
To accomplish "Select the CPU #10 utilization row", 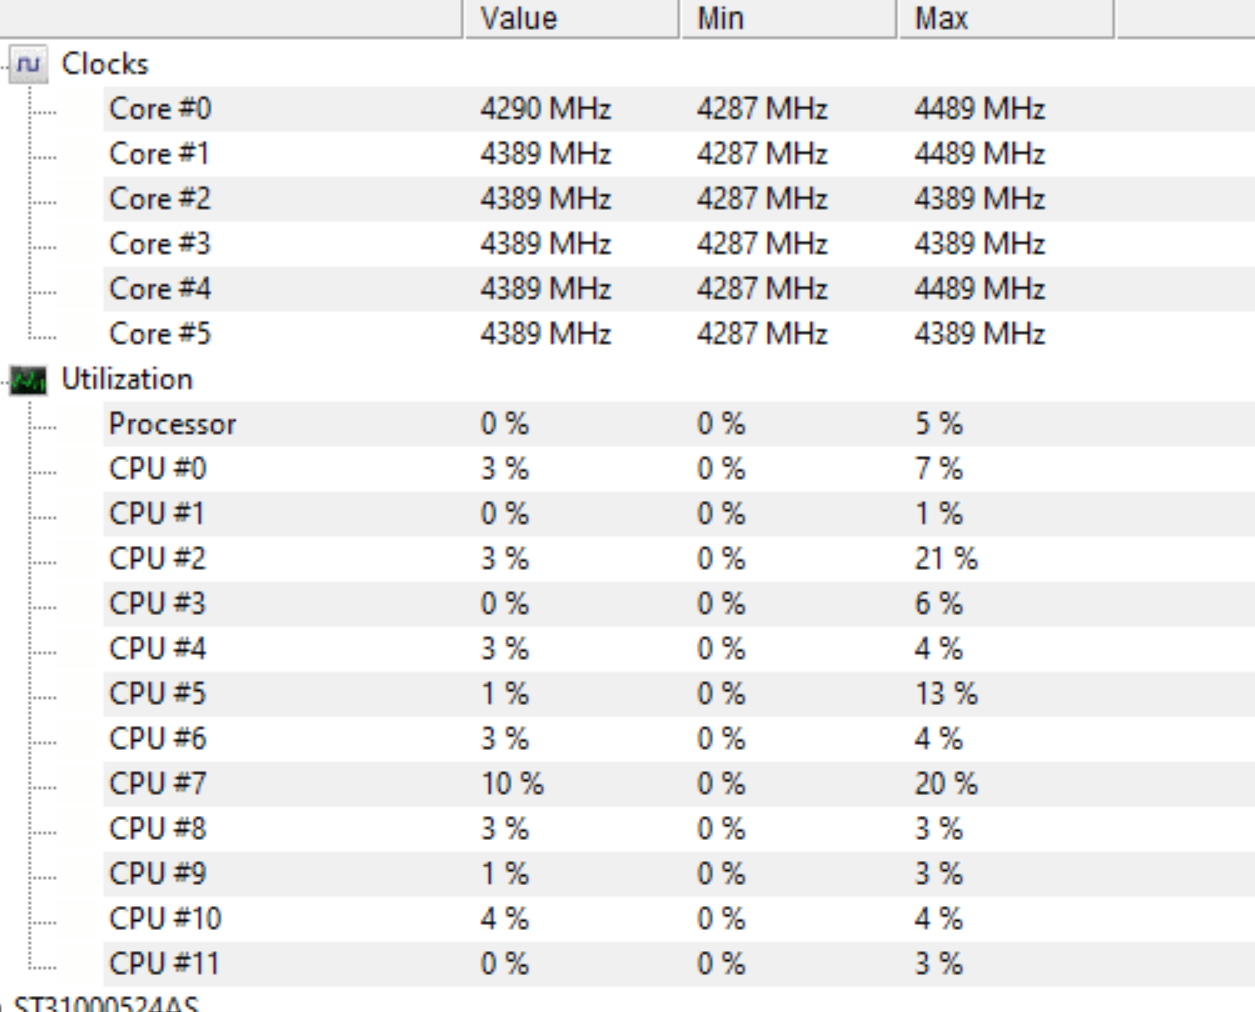I will click(x=679, y=919).
